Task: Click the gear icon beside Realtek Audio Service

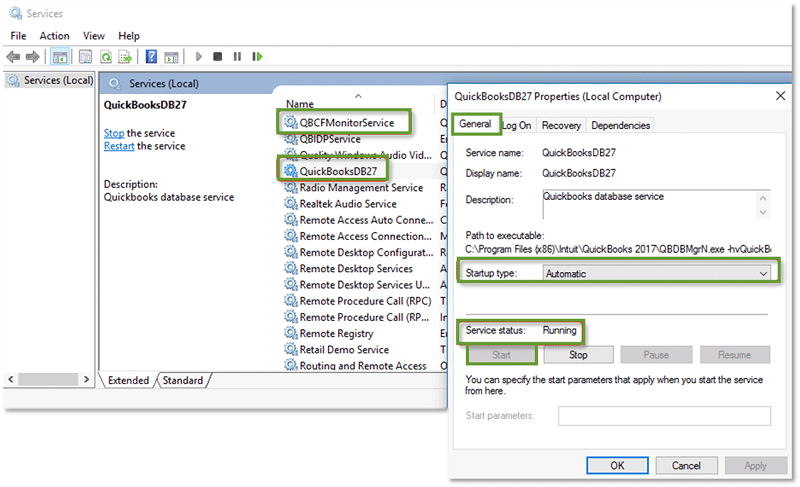Action: [x=291, y=203]
